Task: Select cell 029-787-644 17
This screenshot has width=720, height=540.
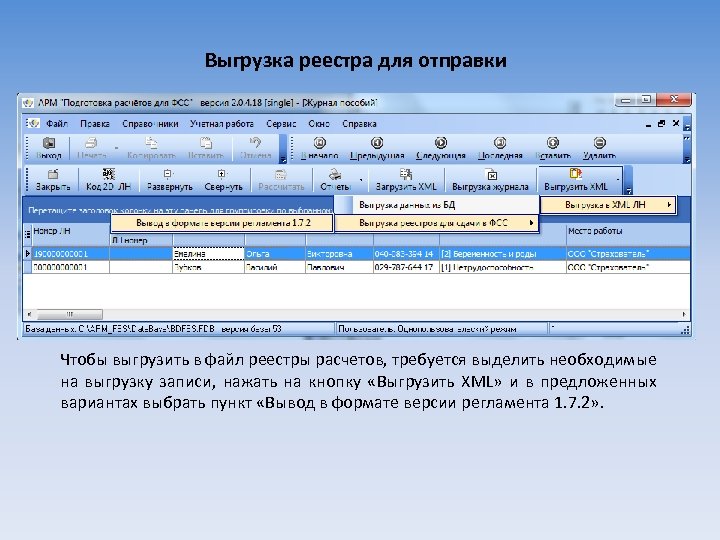Action: coord(406,267)
